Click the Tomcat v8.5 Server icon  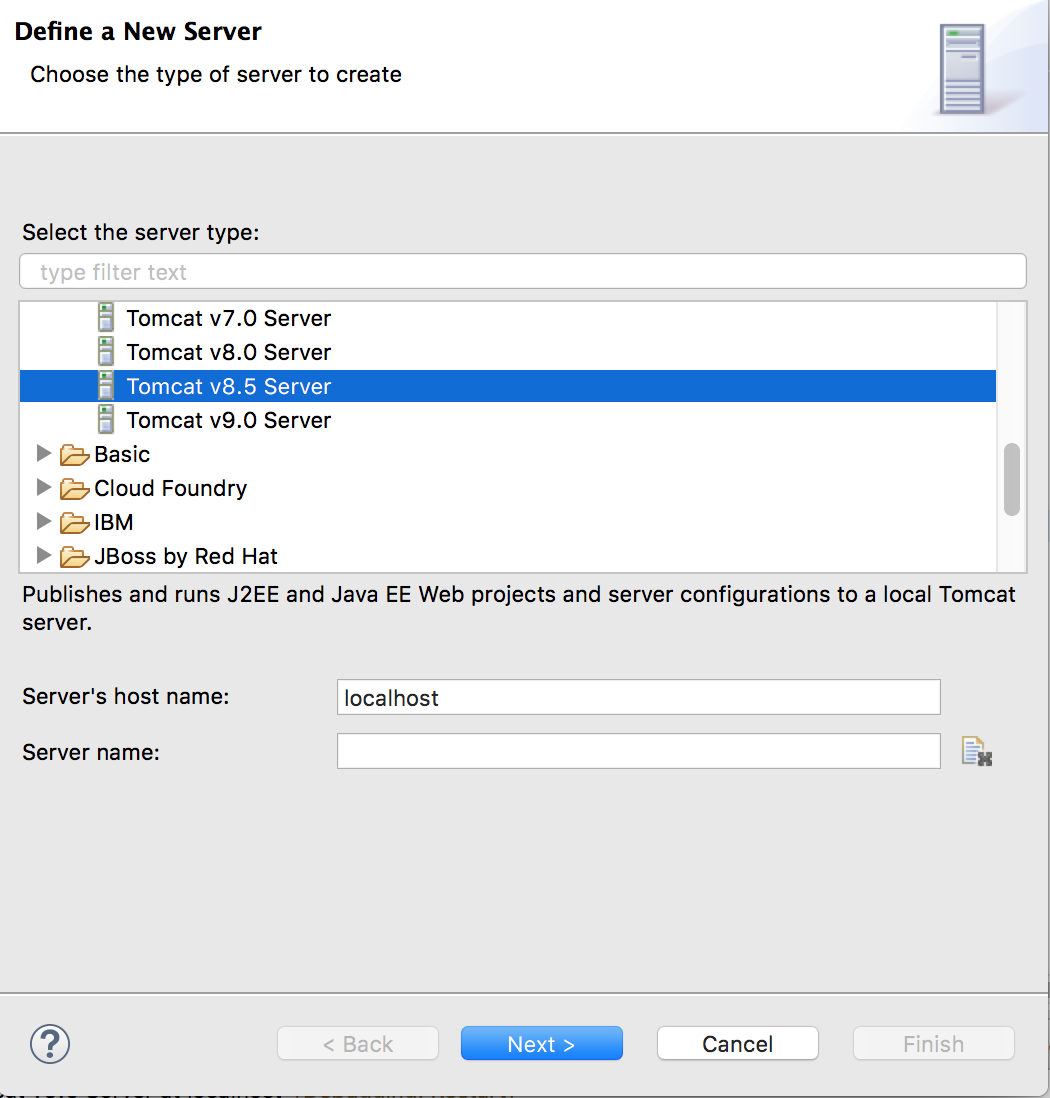[106, 386]
